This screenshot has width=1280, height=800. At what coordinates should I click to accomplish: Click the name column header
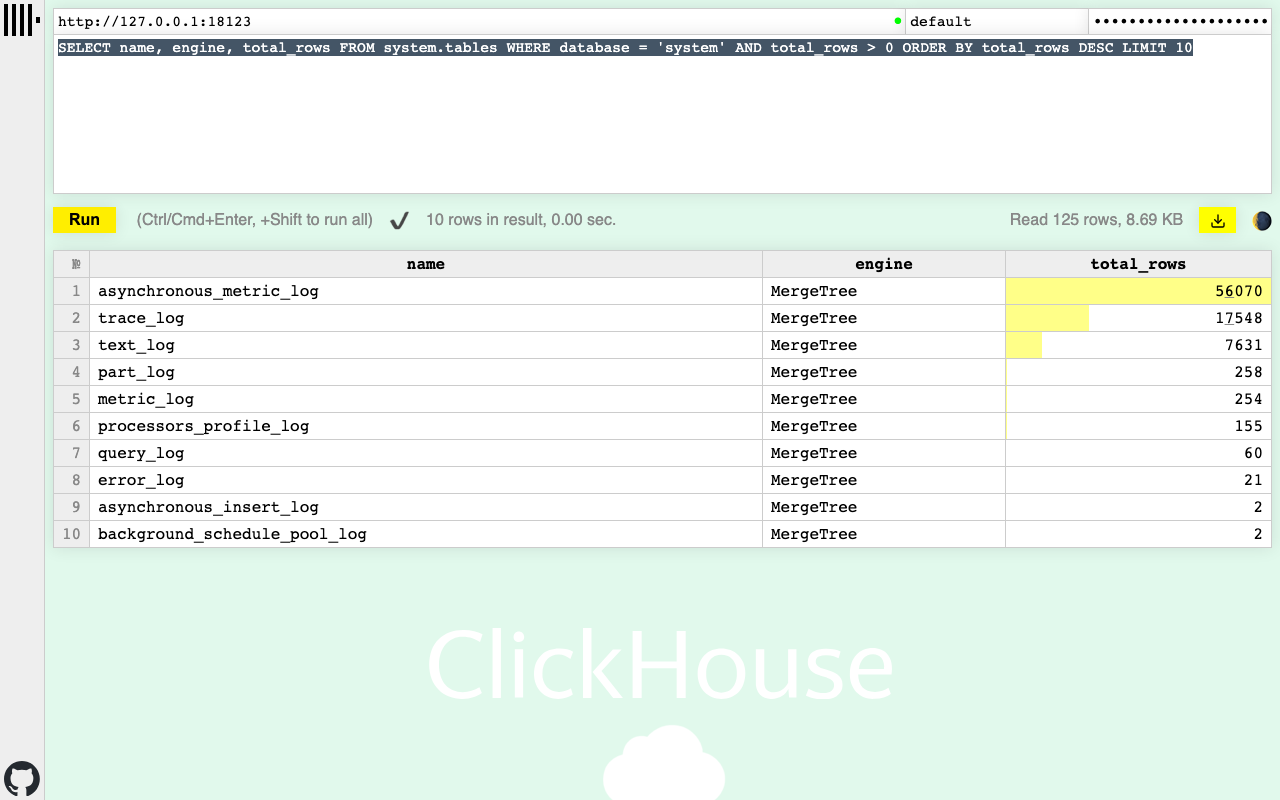click(x=426, y=264)
